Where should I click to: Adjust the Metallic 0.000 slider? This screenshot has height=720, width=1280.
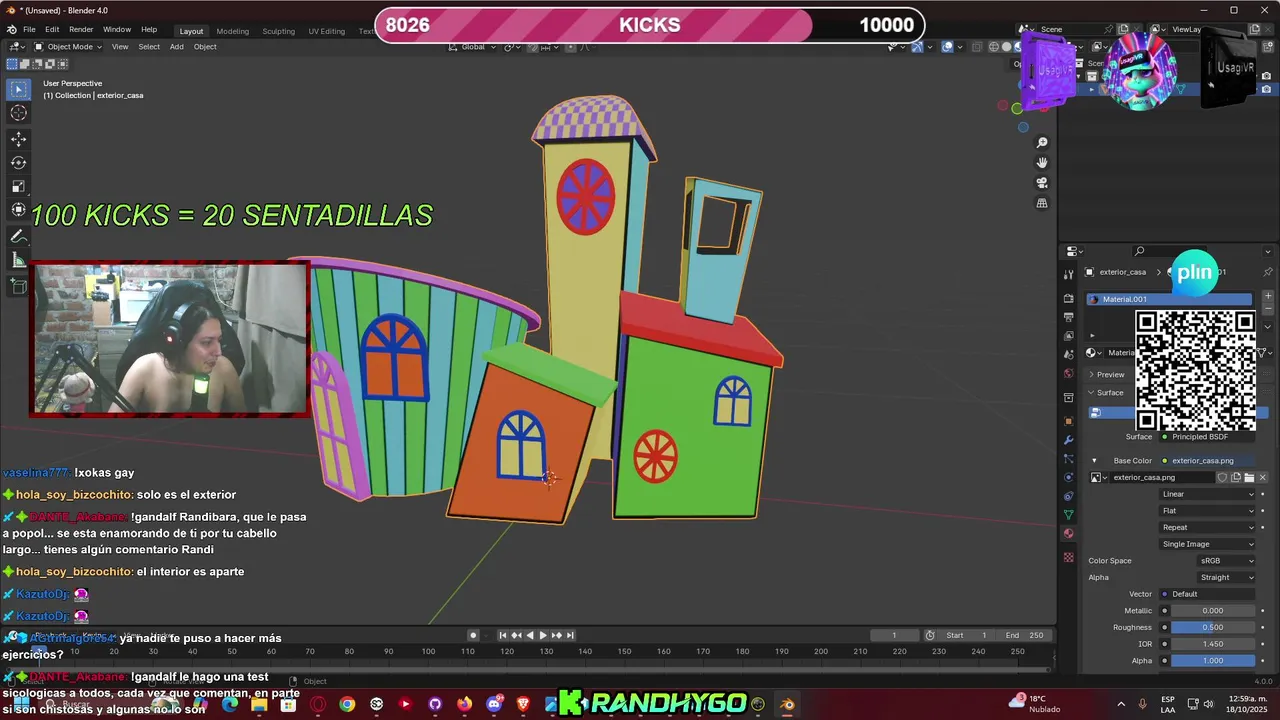pyautogui.click(x=1213, y=610)
